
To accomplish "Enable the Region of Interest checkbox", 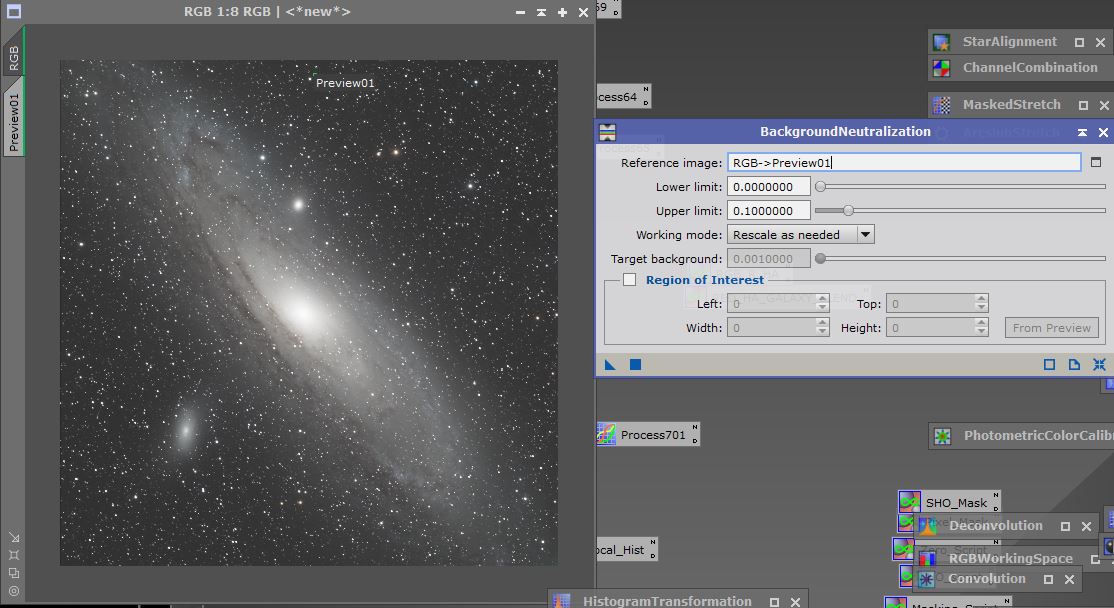I will tap(629, 280).
